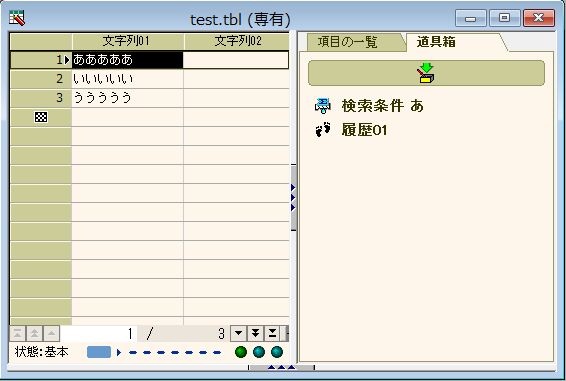The image size is (566, 381).
Task: Click the 状態:基本 status label
Action: [x=42, y=352]
